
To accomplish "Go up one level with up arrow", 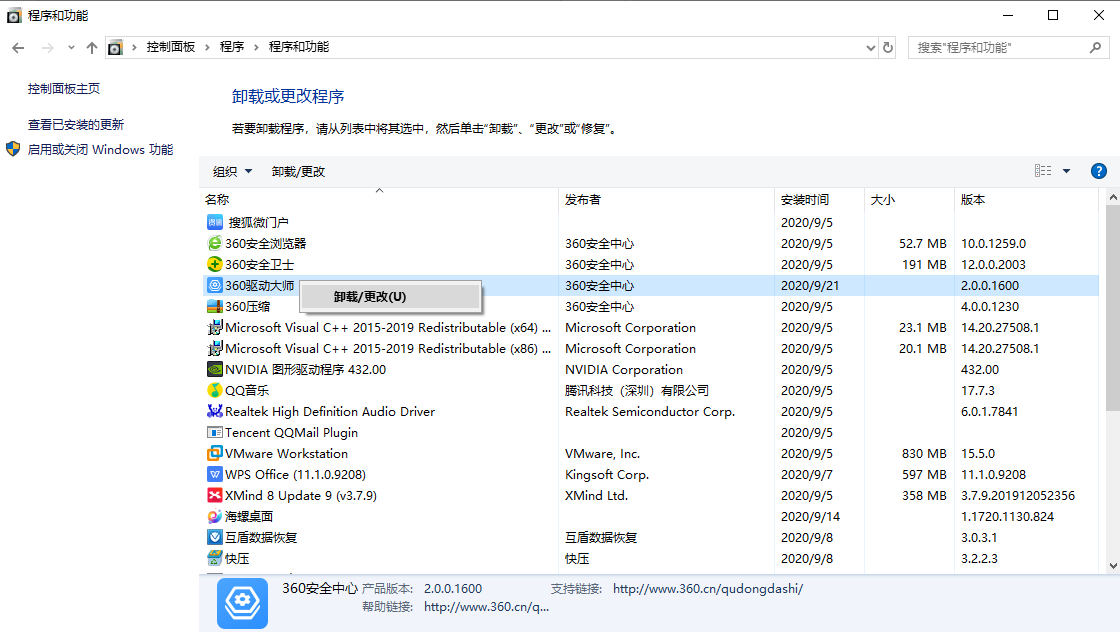I will pos(91,48).
